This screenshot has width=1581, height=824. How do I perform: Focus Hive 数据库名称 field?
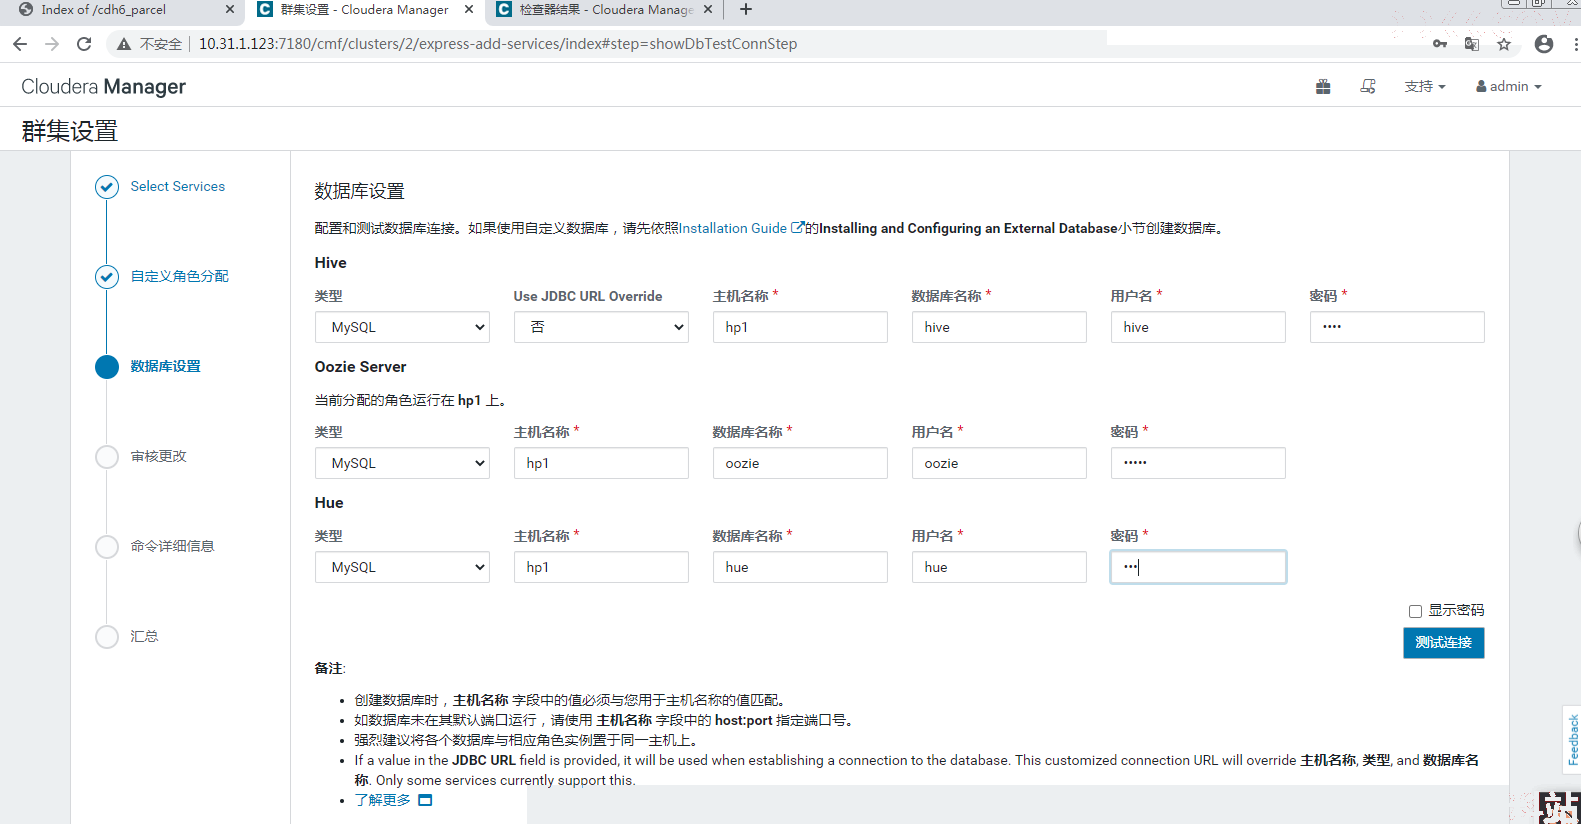[999, 327]
